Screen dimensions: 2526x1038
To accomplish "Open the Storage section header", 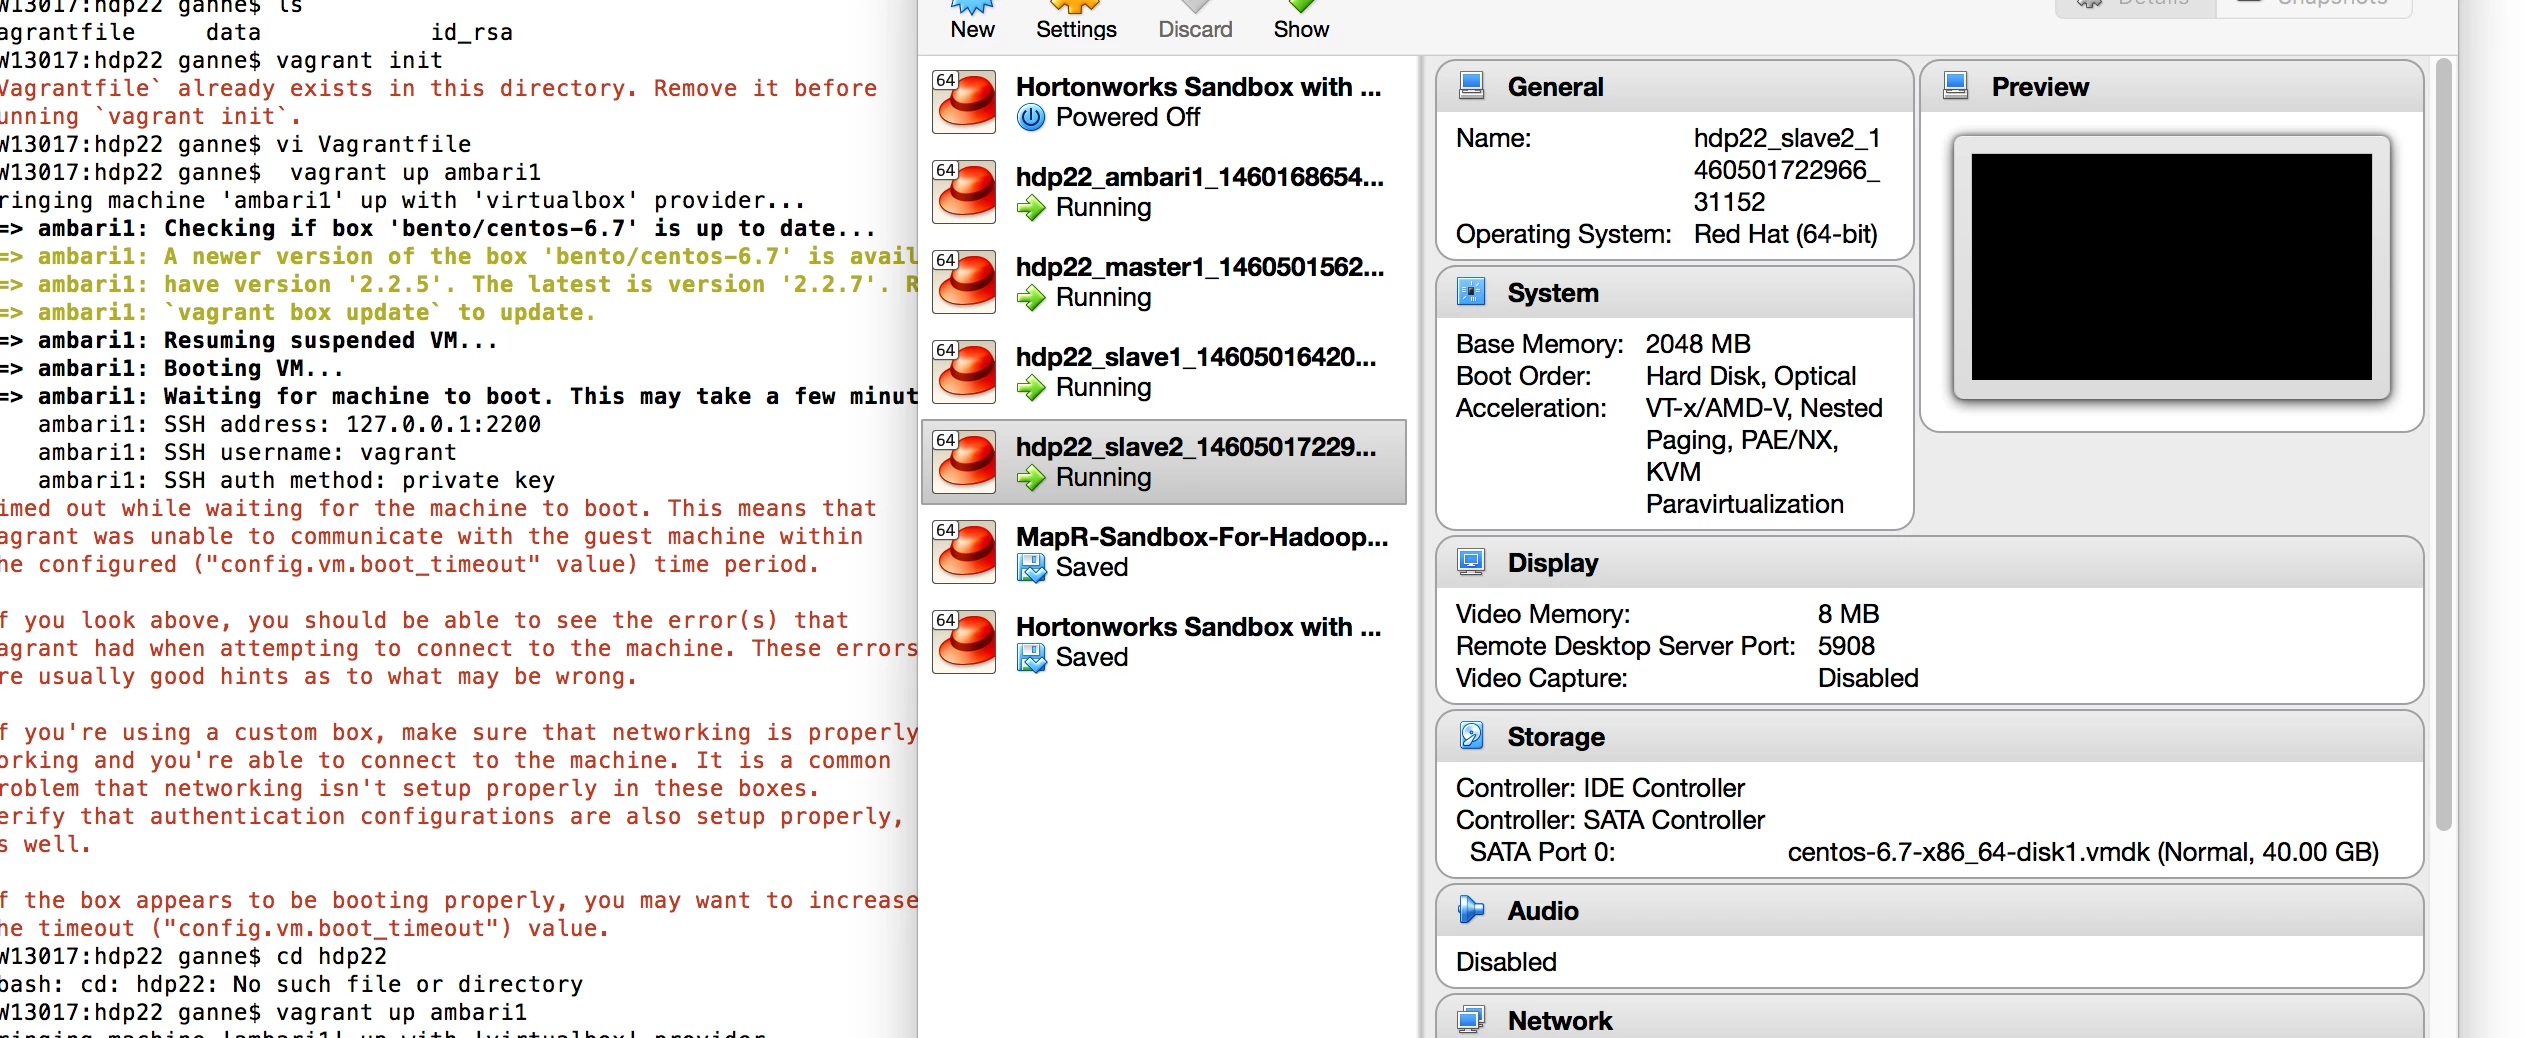I will (1929, 736).
